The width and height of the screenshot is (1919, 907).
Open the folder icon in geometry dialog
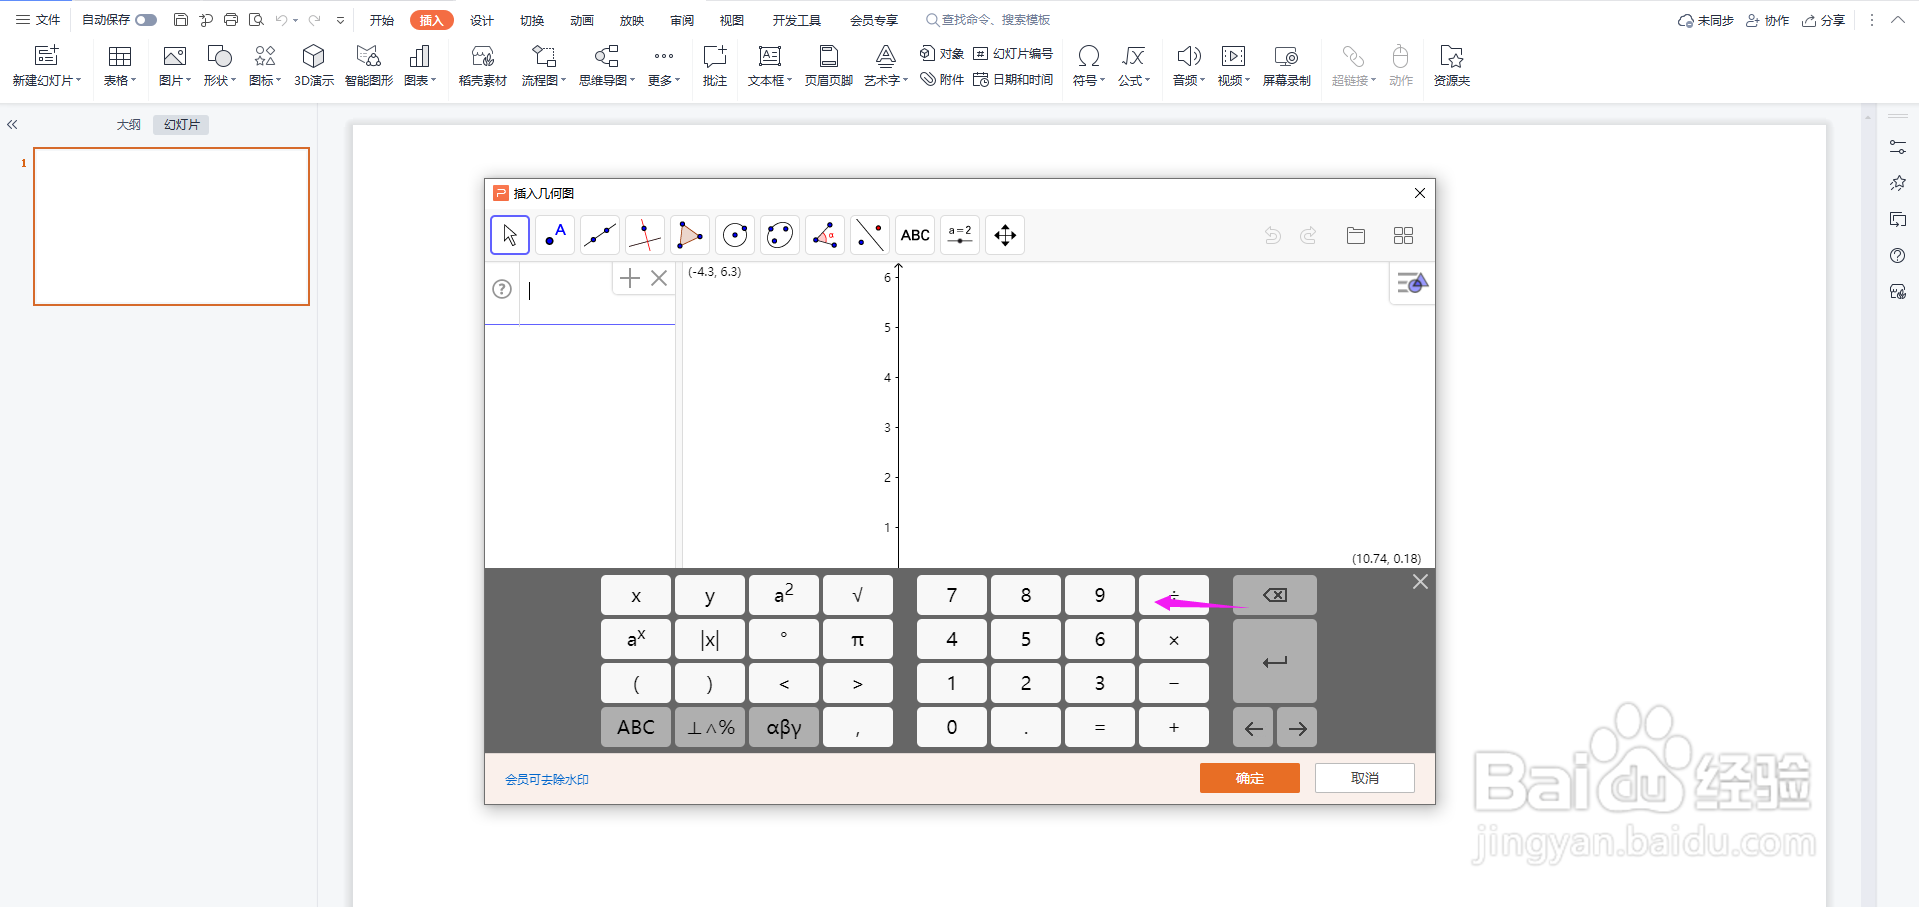[x=1356, y=235]
